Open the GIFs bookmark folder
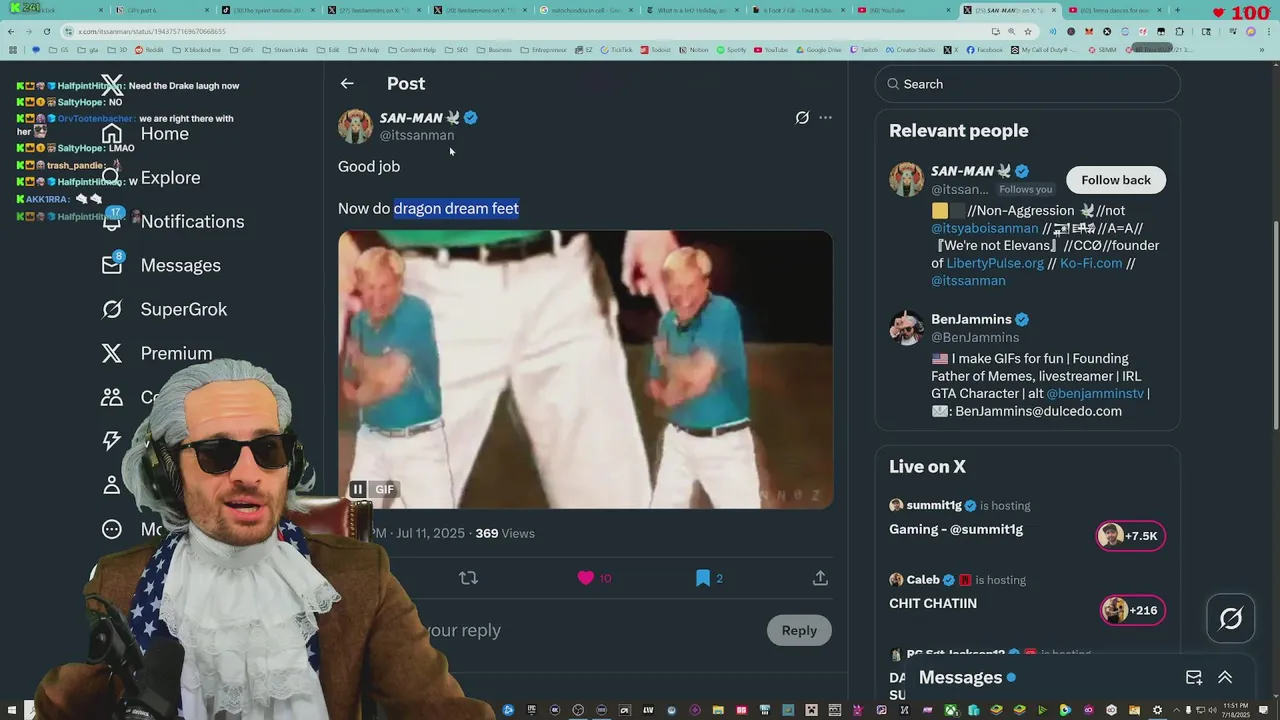1280x720 pixels. (x=241, y=50)
